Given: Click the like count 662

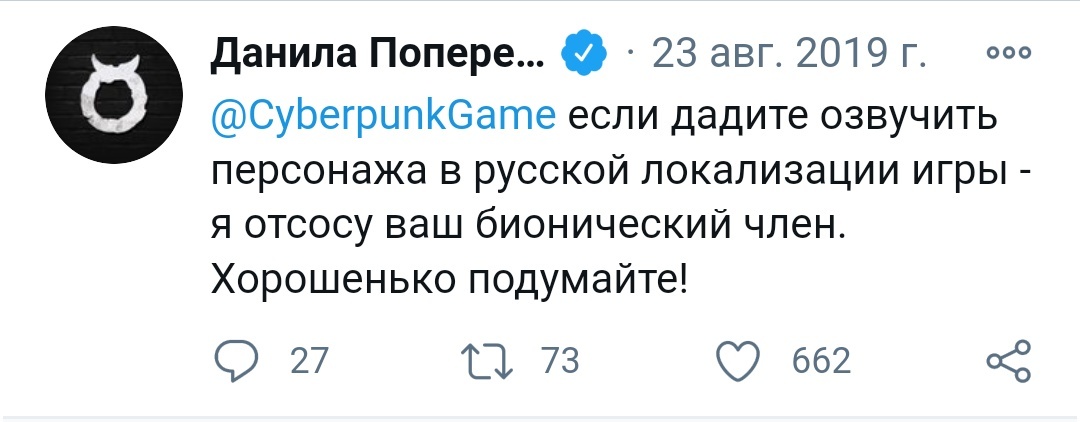Looking at the screenshot, I should coord(821,360).
